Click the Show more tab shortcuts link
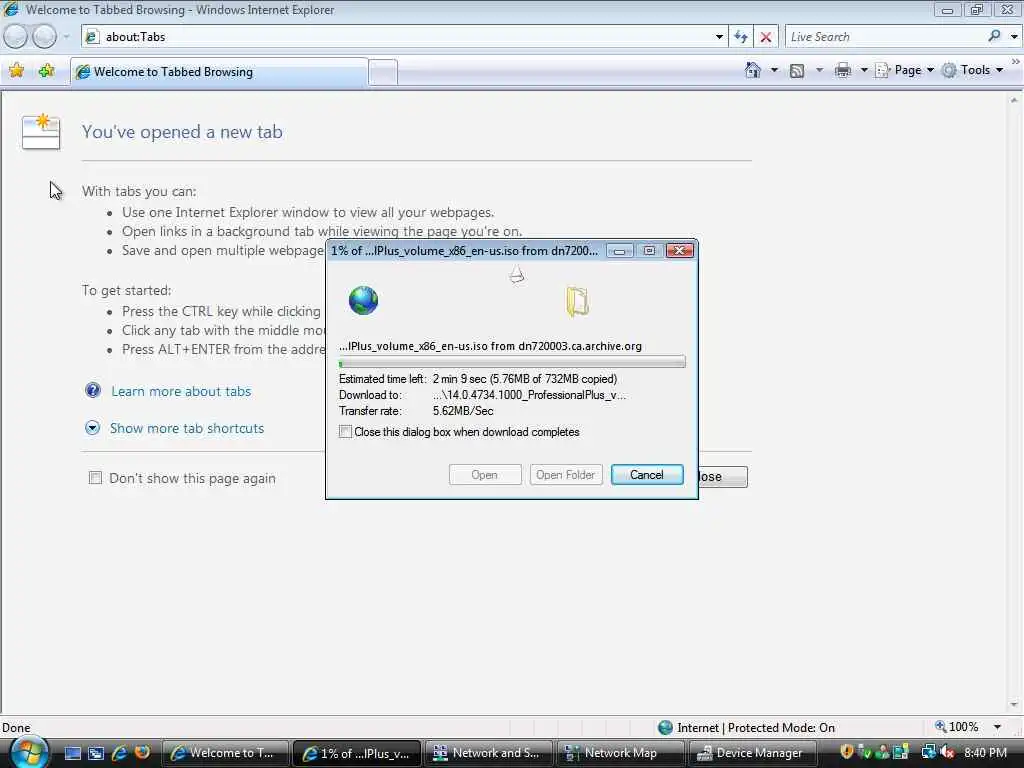 pyautogui.click(x=187, y=428)
